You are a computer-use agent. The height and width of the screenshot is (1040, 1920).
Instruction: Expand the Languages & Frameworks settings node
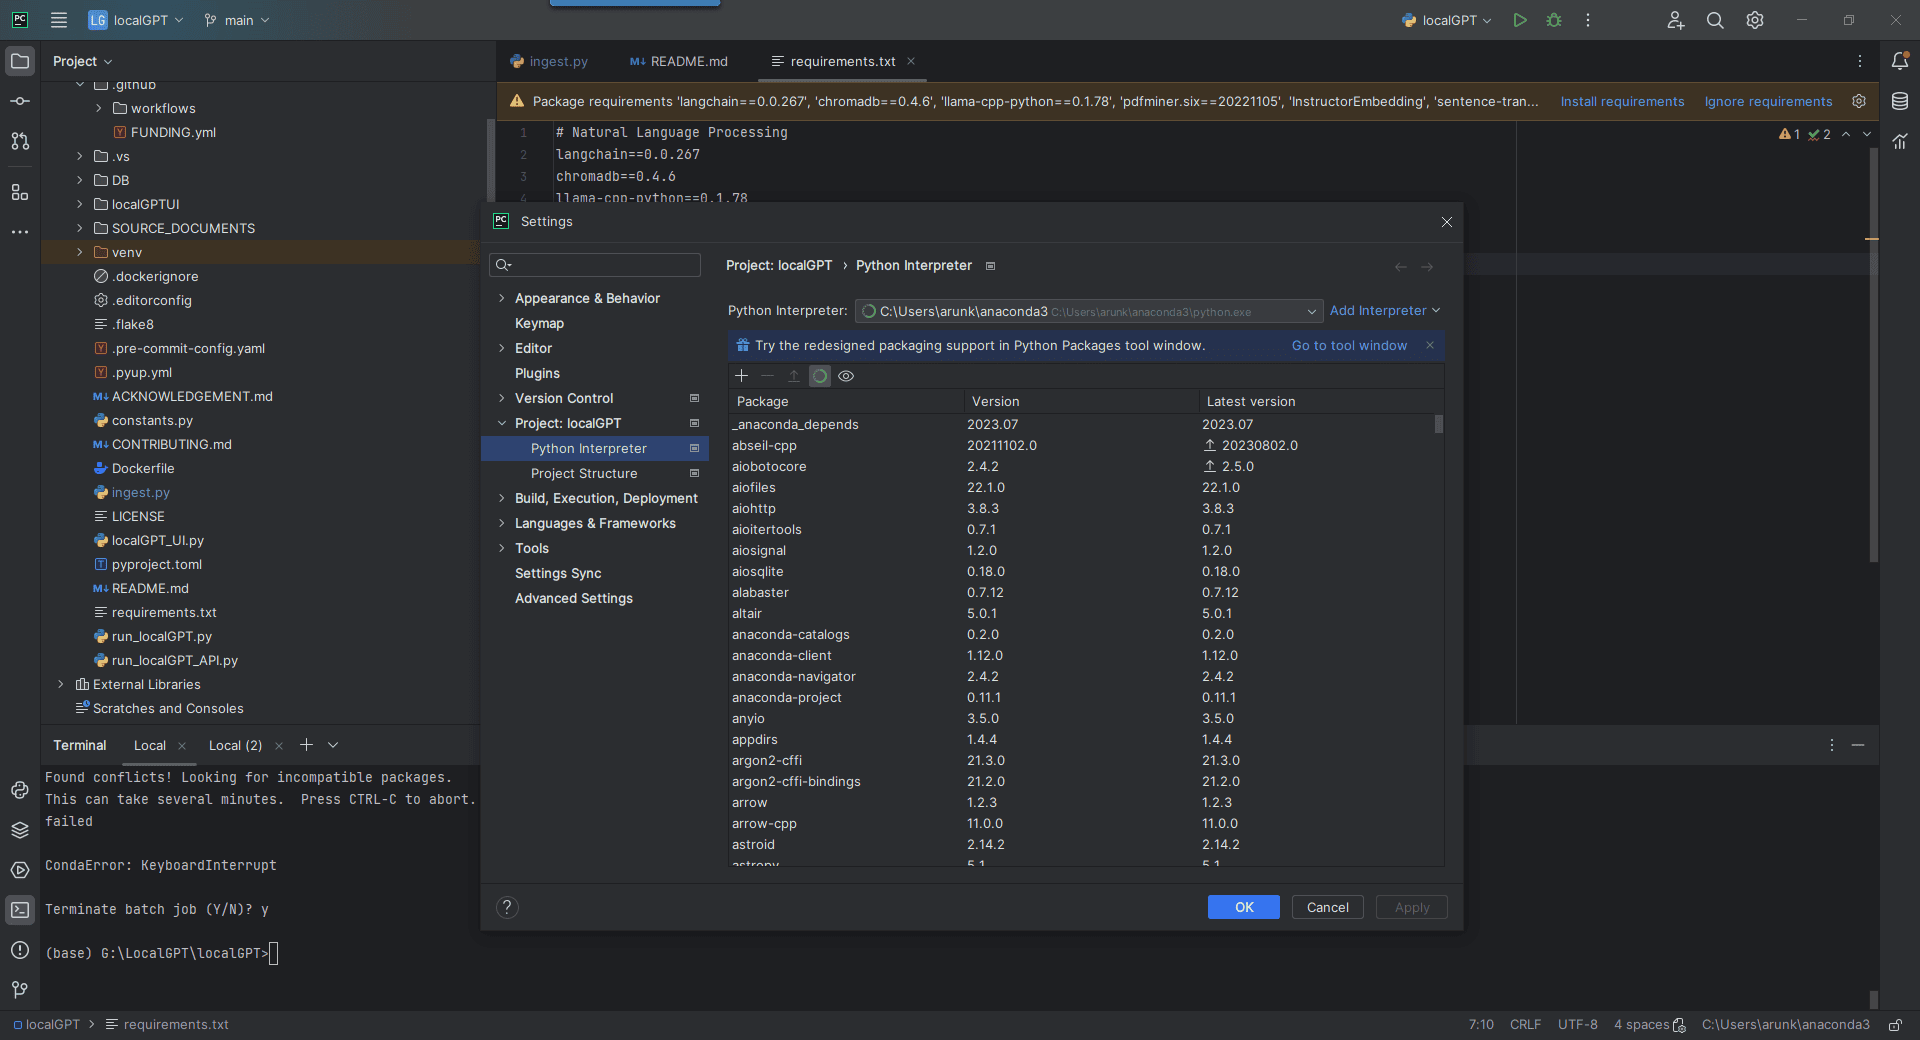pyautogui.click(x=502, y=523)
